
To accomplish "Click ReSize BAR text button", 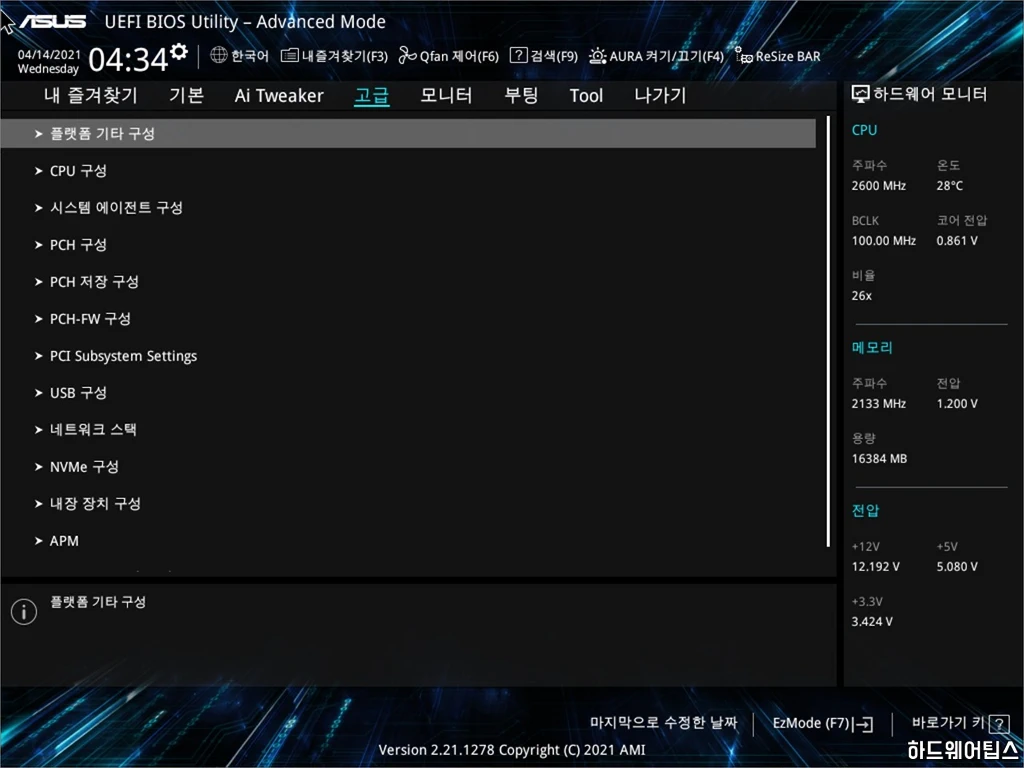I will (x=788, y=56).
